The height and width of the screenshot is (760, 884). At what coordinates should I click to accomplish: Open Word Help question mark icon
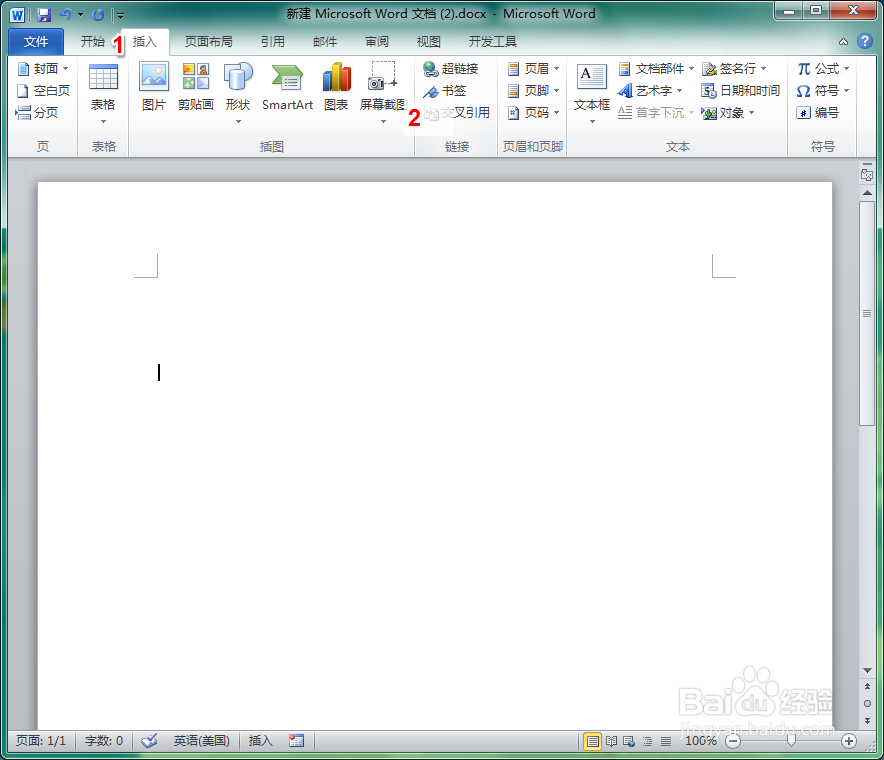point(864,41)
